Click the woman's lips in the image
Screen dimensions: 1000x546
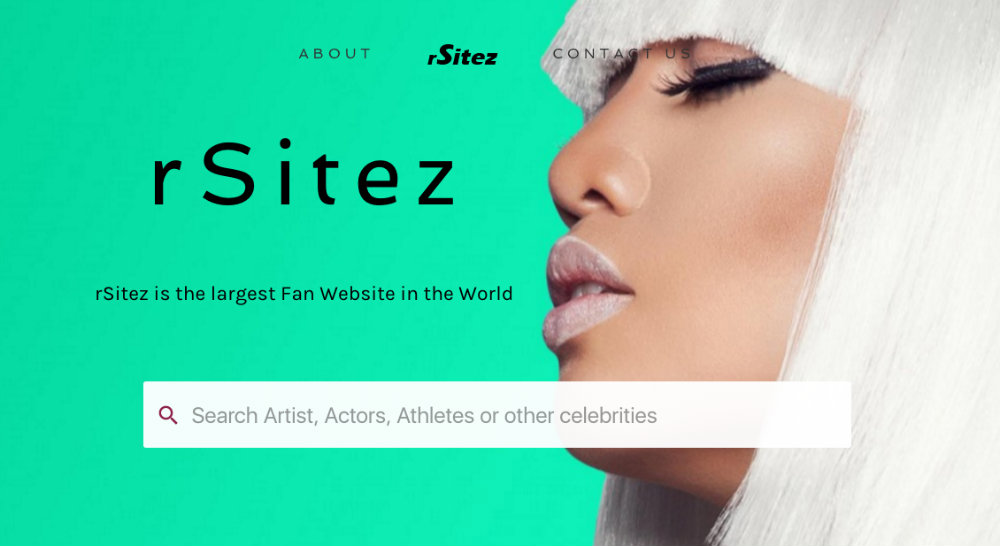pyautogui.click(x=584, y=290)
